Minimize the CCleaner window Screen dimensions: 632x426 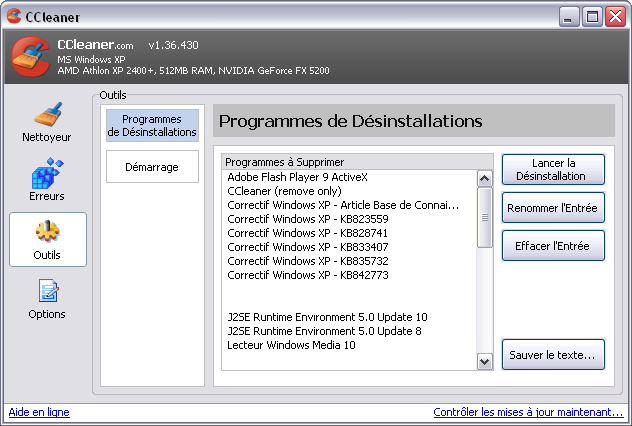pos(569,17)
